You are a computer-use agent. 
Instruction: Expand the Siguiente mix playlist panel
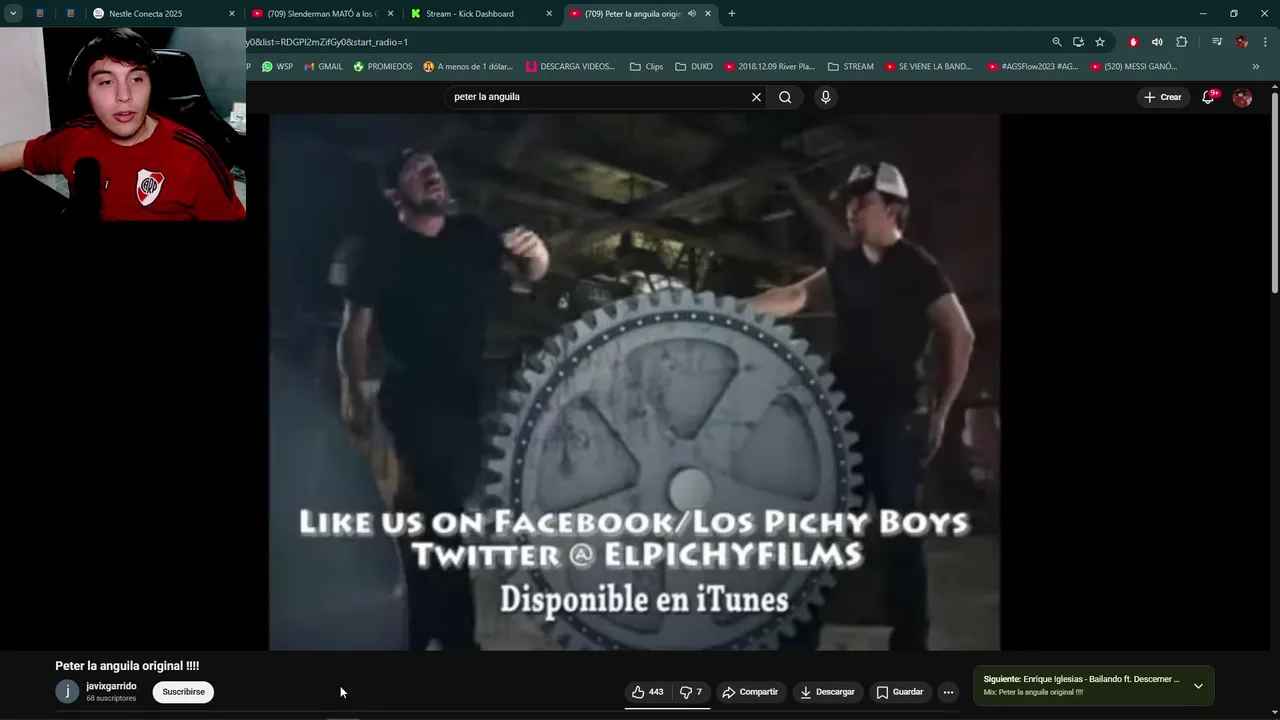[x=1198, y=686]
